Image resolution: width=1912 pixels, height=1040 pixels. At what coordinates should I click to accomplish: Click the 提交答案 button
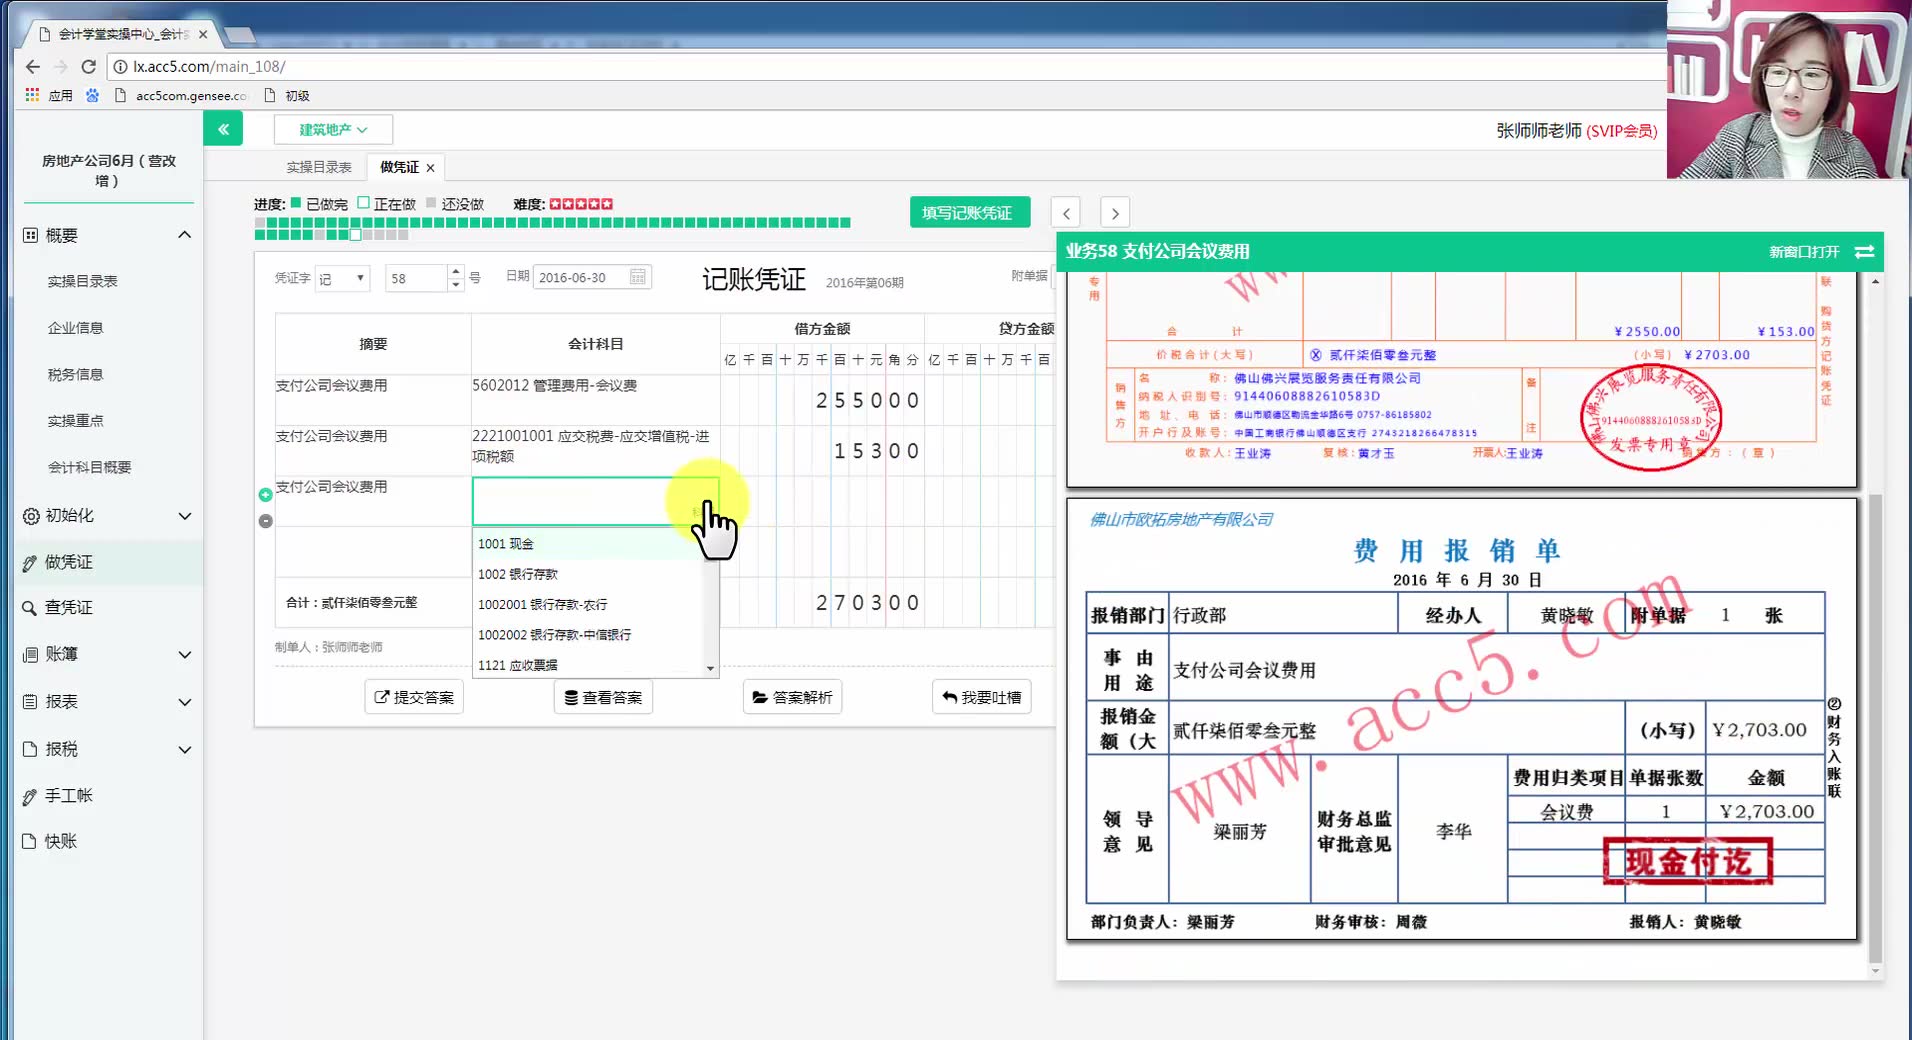click(413, 696)
